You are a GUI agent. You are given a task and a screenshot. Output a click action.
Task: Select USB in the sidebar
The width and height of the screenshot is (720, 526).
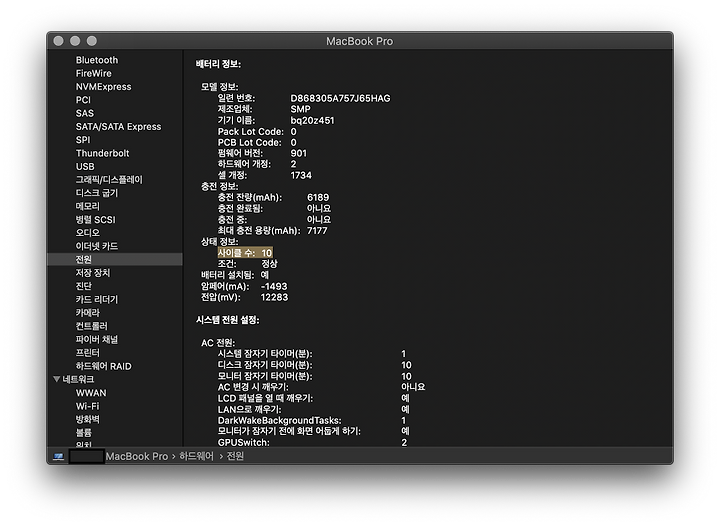click(85, 167)
